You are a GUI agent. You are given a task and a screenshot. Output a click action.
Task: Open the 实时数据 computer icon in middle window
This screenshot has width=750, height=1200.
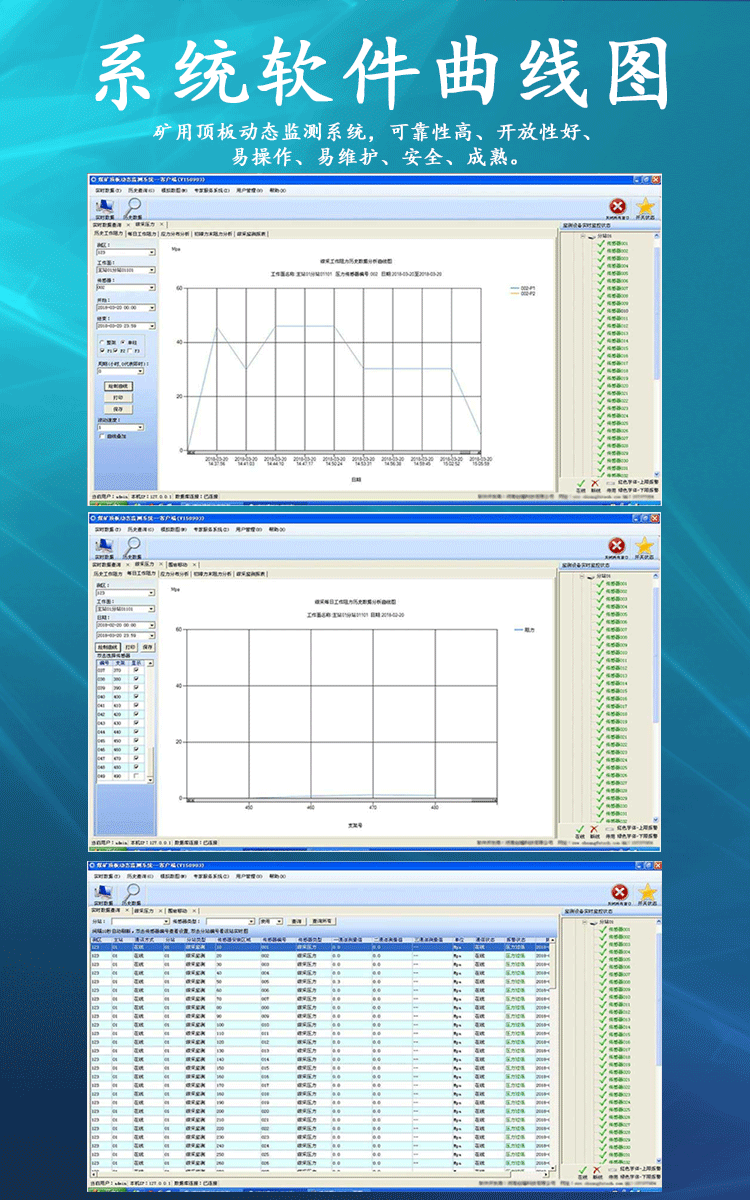[x=103, y=545]
